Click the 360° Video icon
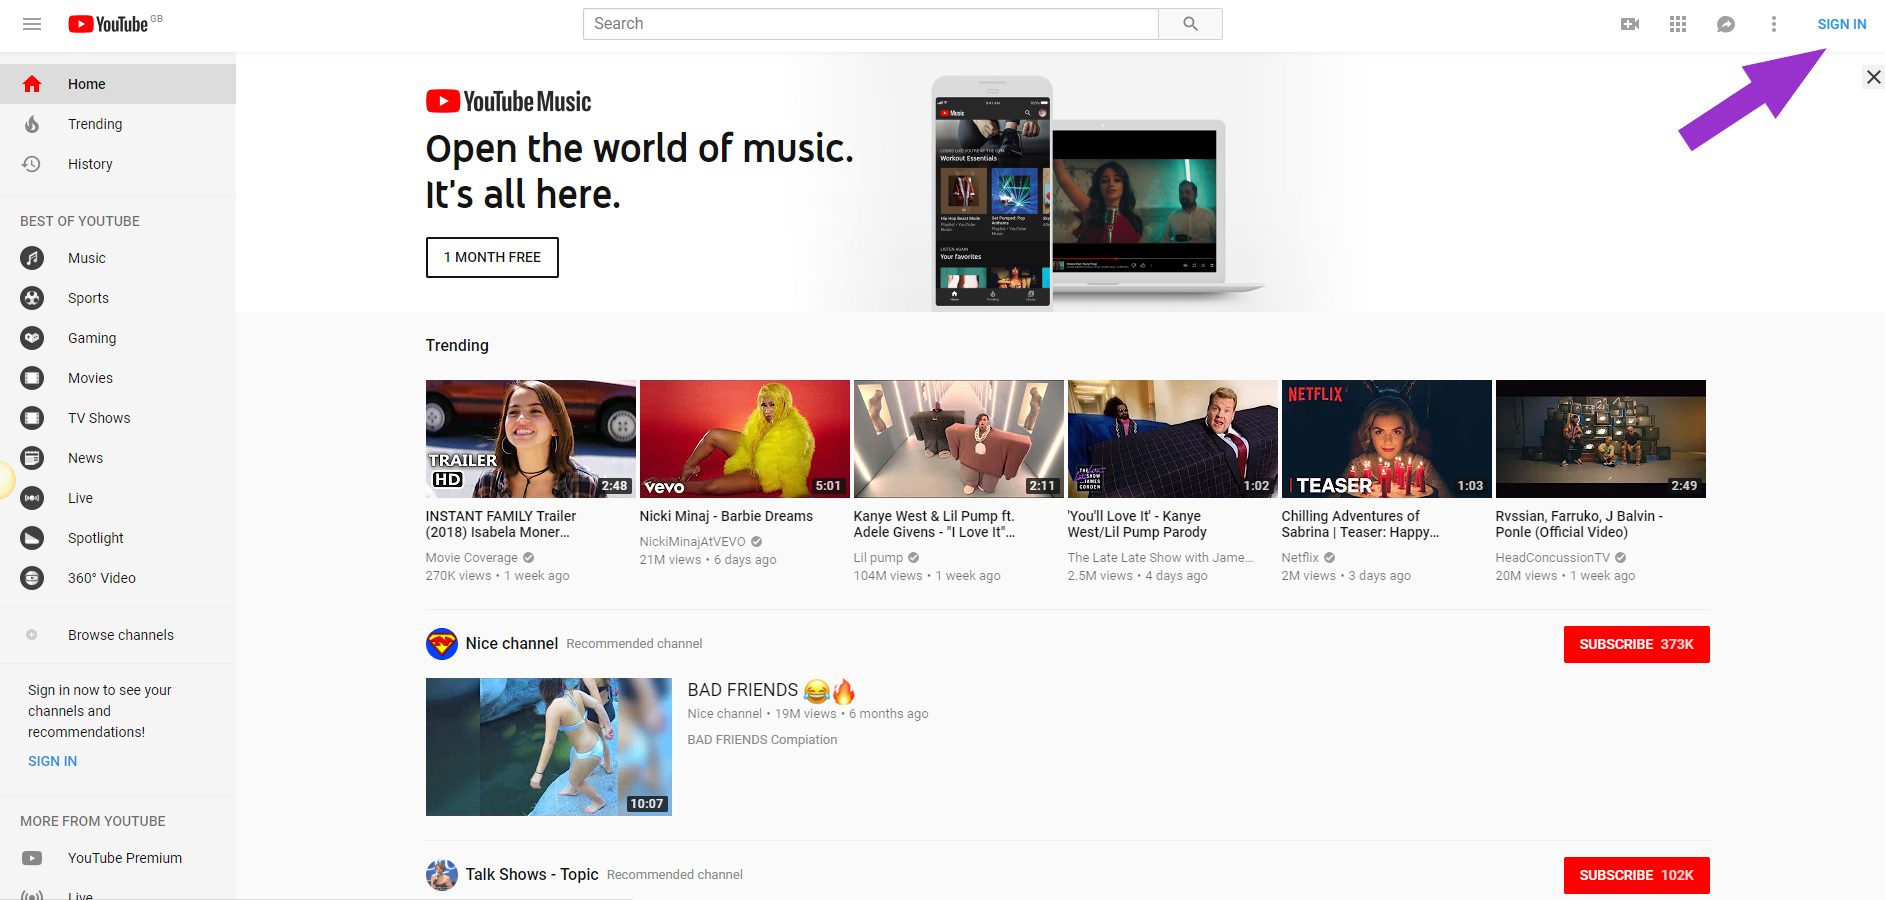The height and width of the screenshot is (900, 1885). click(x=32, y=578)
